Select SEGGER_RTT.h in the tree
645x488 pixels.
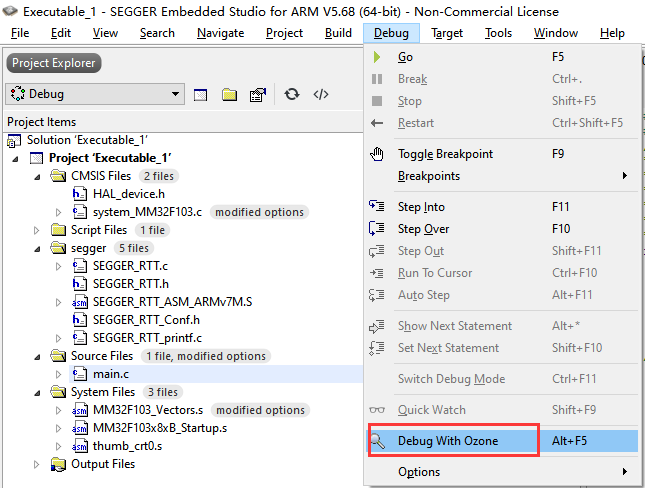pyautogui.click(x=131, y=284)
